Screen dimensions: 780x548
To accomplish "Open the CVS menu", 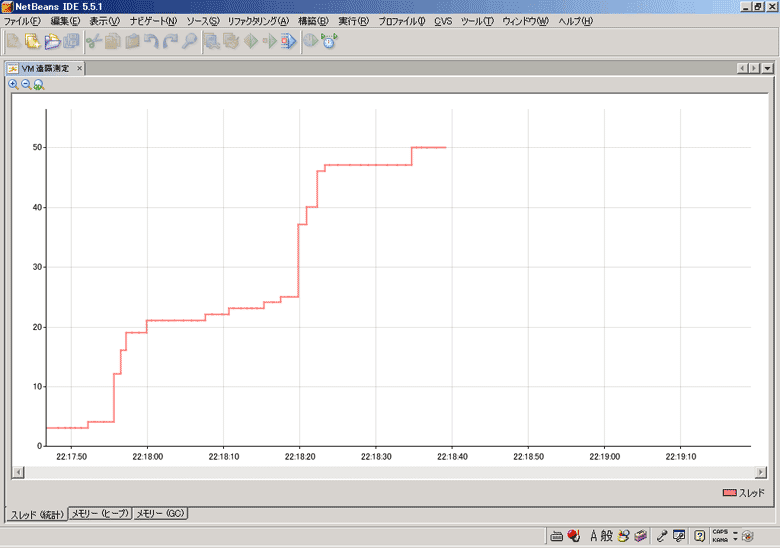I will tap(443, 21).
